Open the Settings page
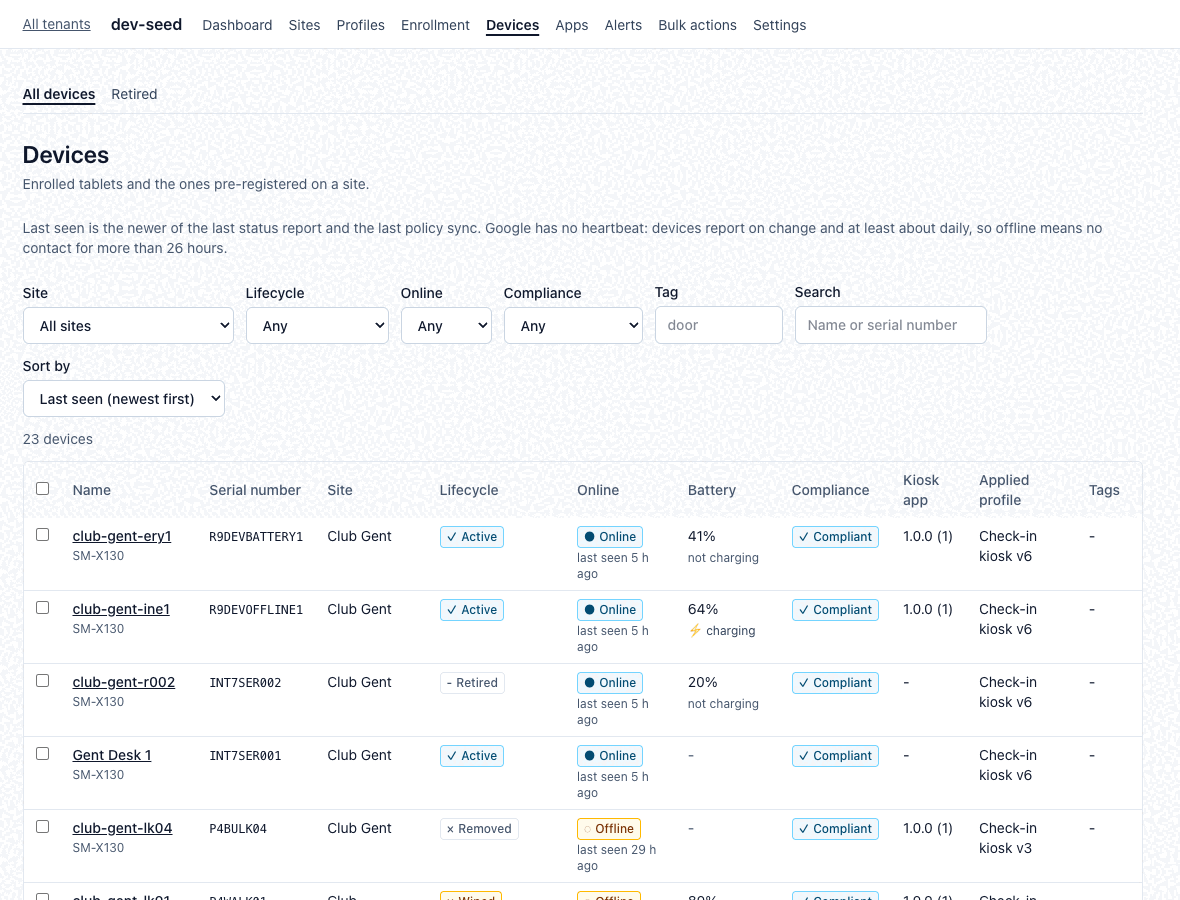This screenshot has height=900, width=1180. [x=780, y=25]
